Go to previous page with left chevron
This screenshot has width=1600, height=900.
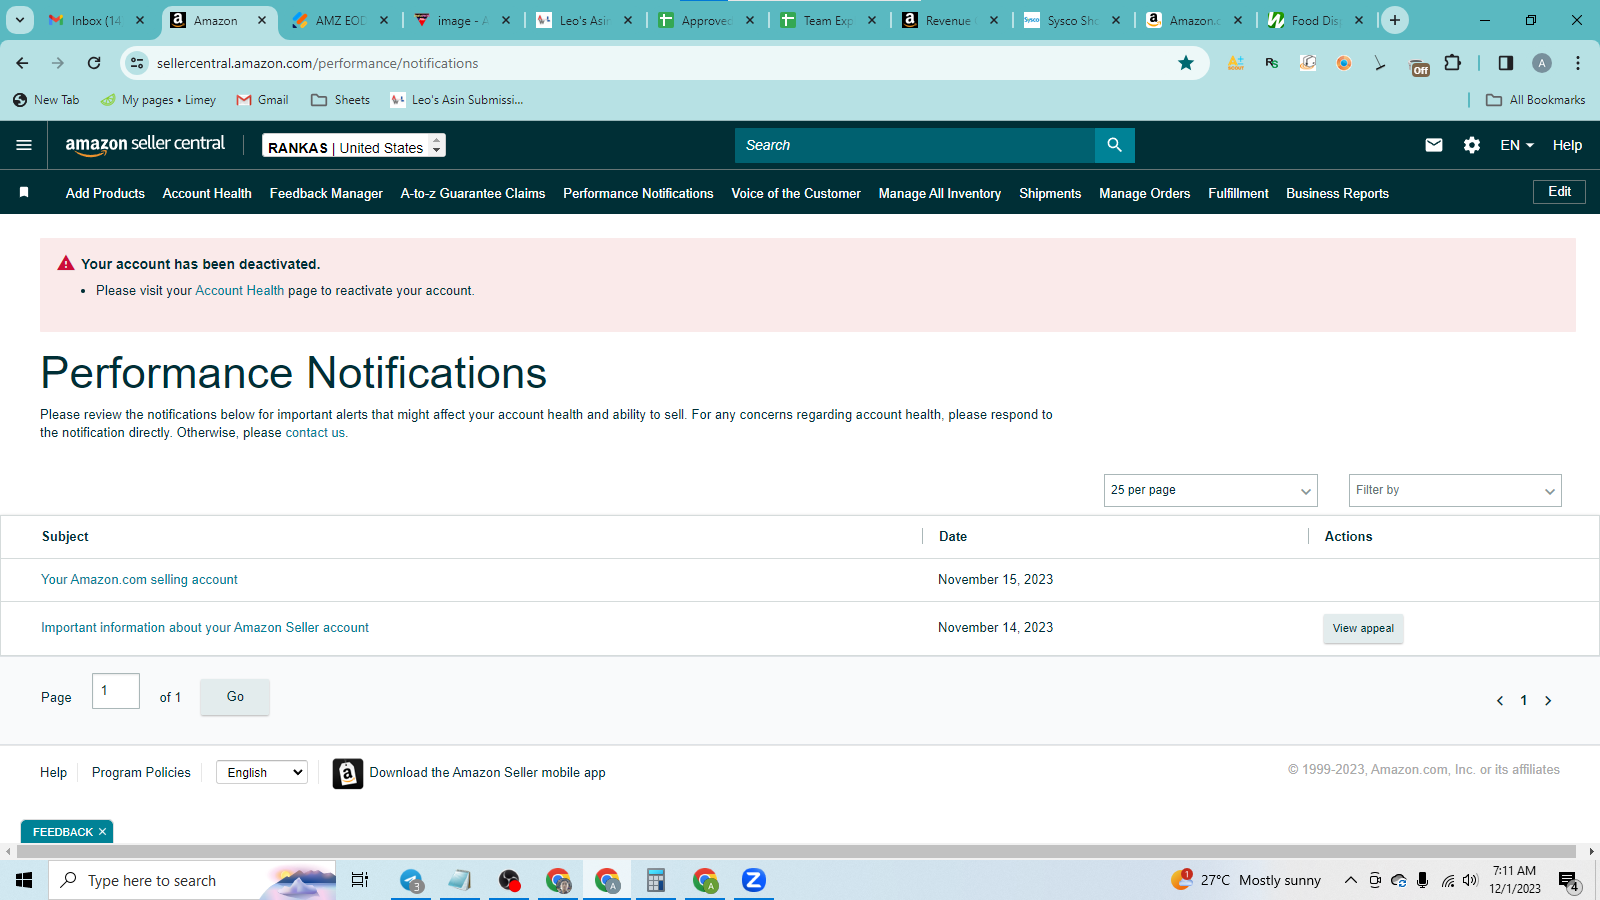coord(1500,700)
